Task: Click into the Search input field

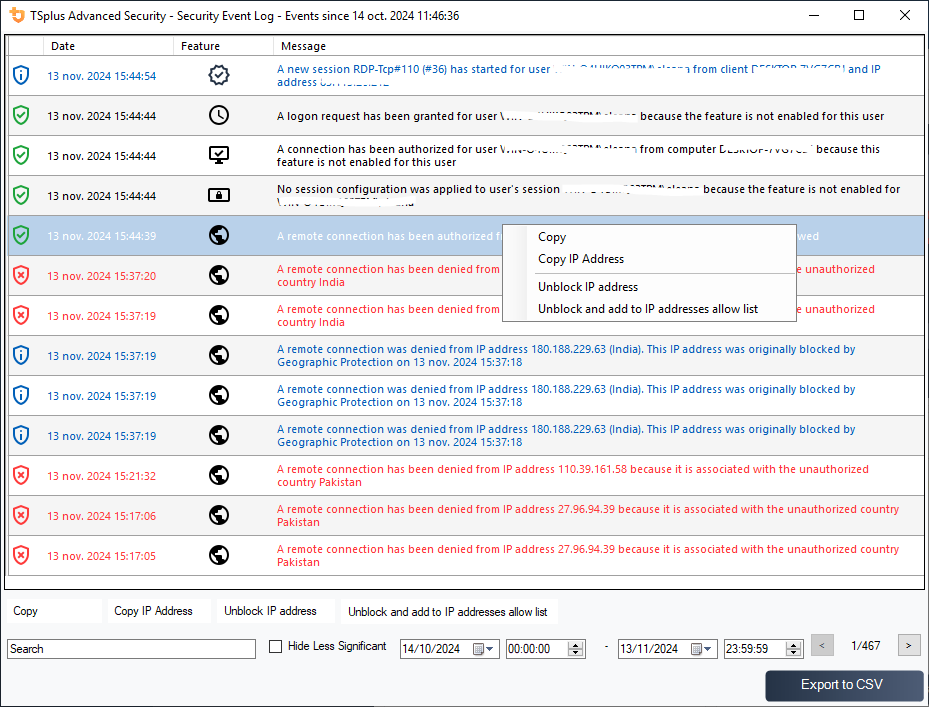Action: [x=132, y=649]
